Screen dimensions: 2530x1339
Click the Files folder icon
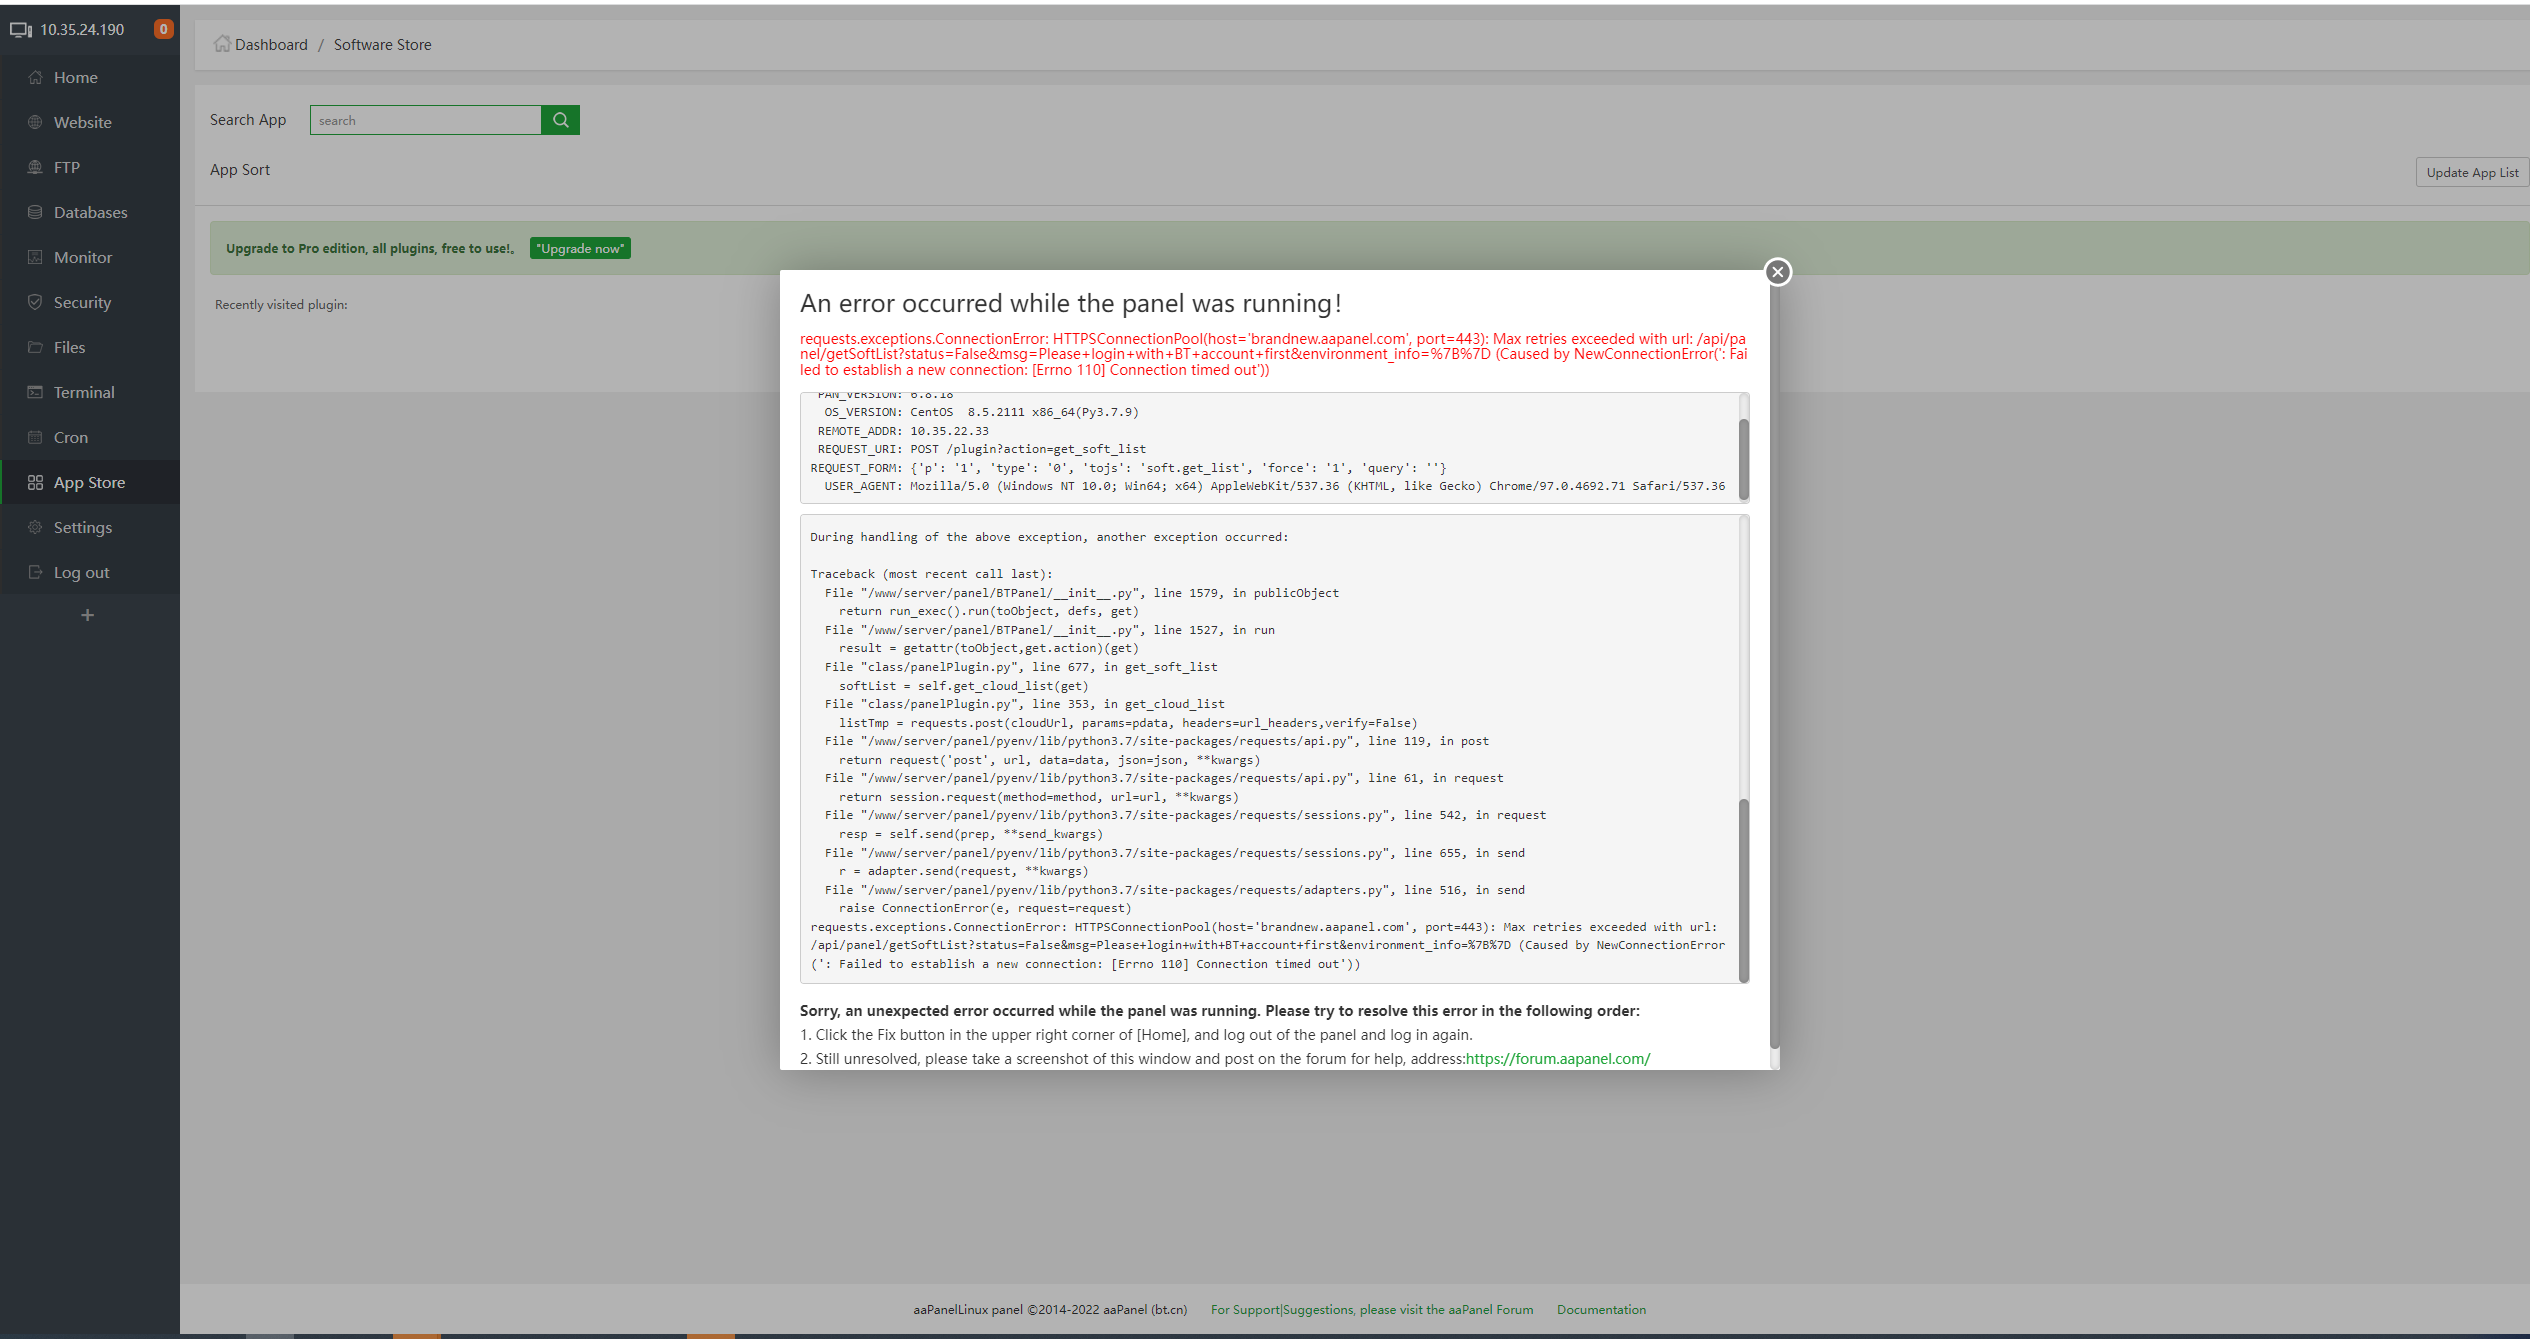[x=35, y=348]
